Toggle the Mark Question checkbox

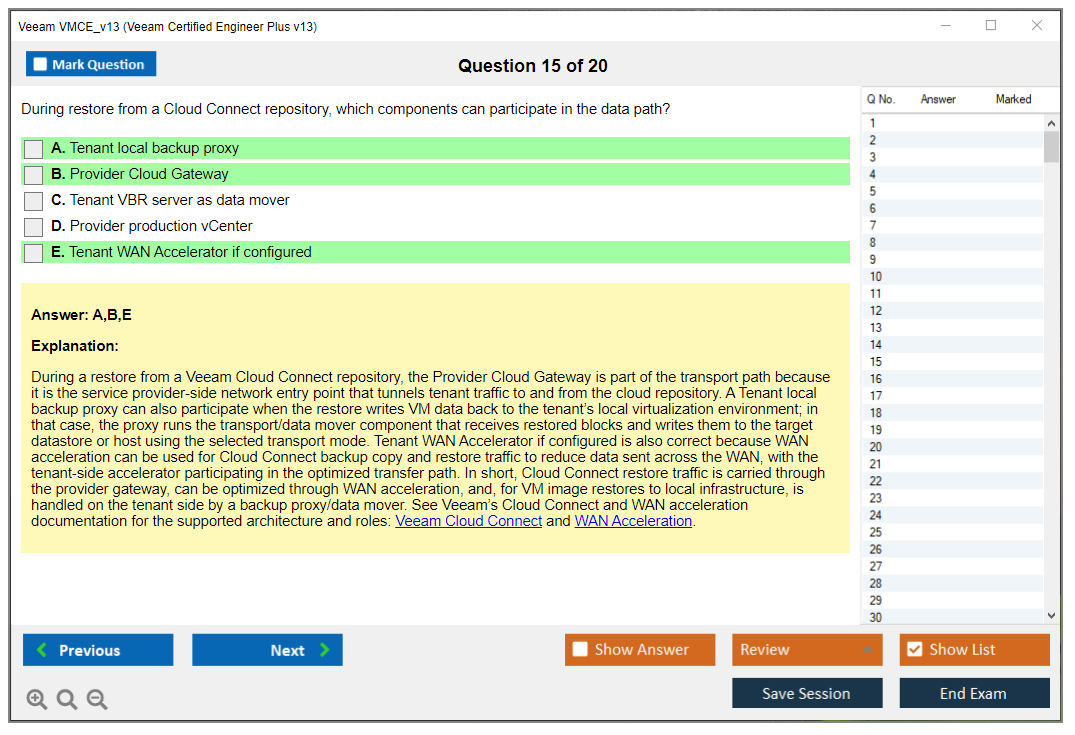coord(40,64)
